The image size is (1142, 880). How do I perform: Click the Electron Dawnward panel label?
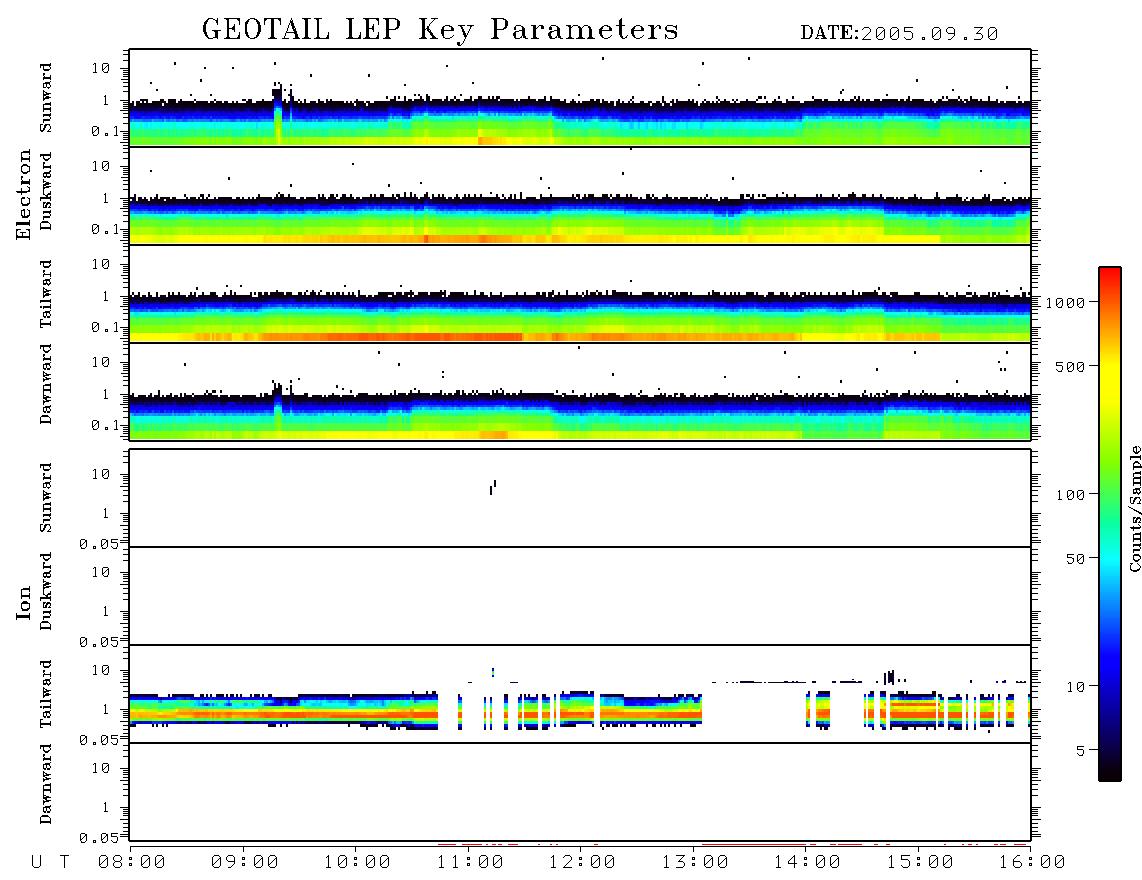pyautogui.click(x=46, y=384)
